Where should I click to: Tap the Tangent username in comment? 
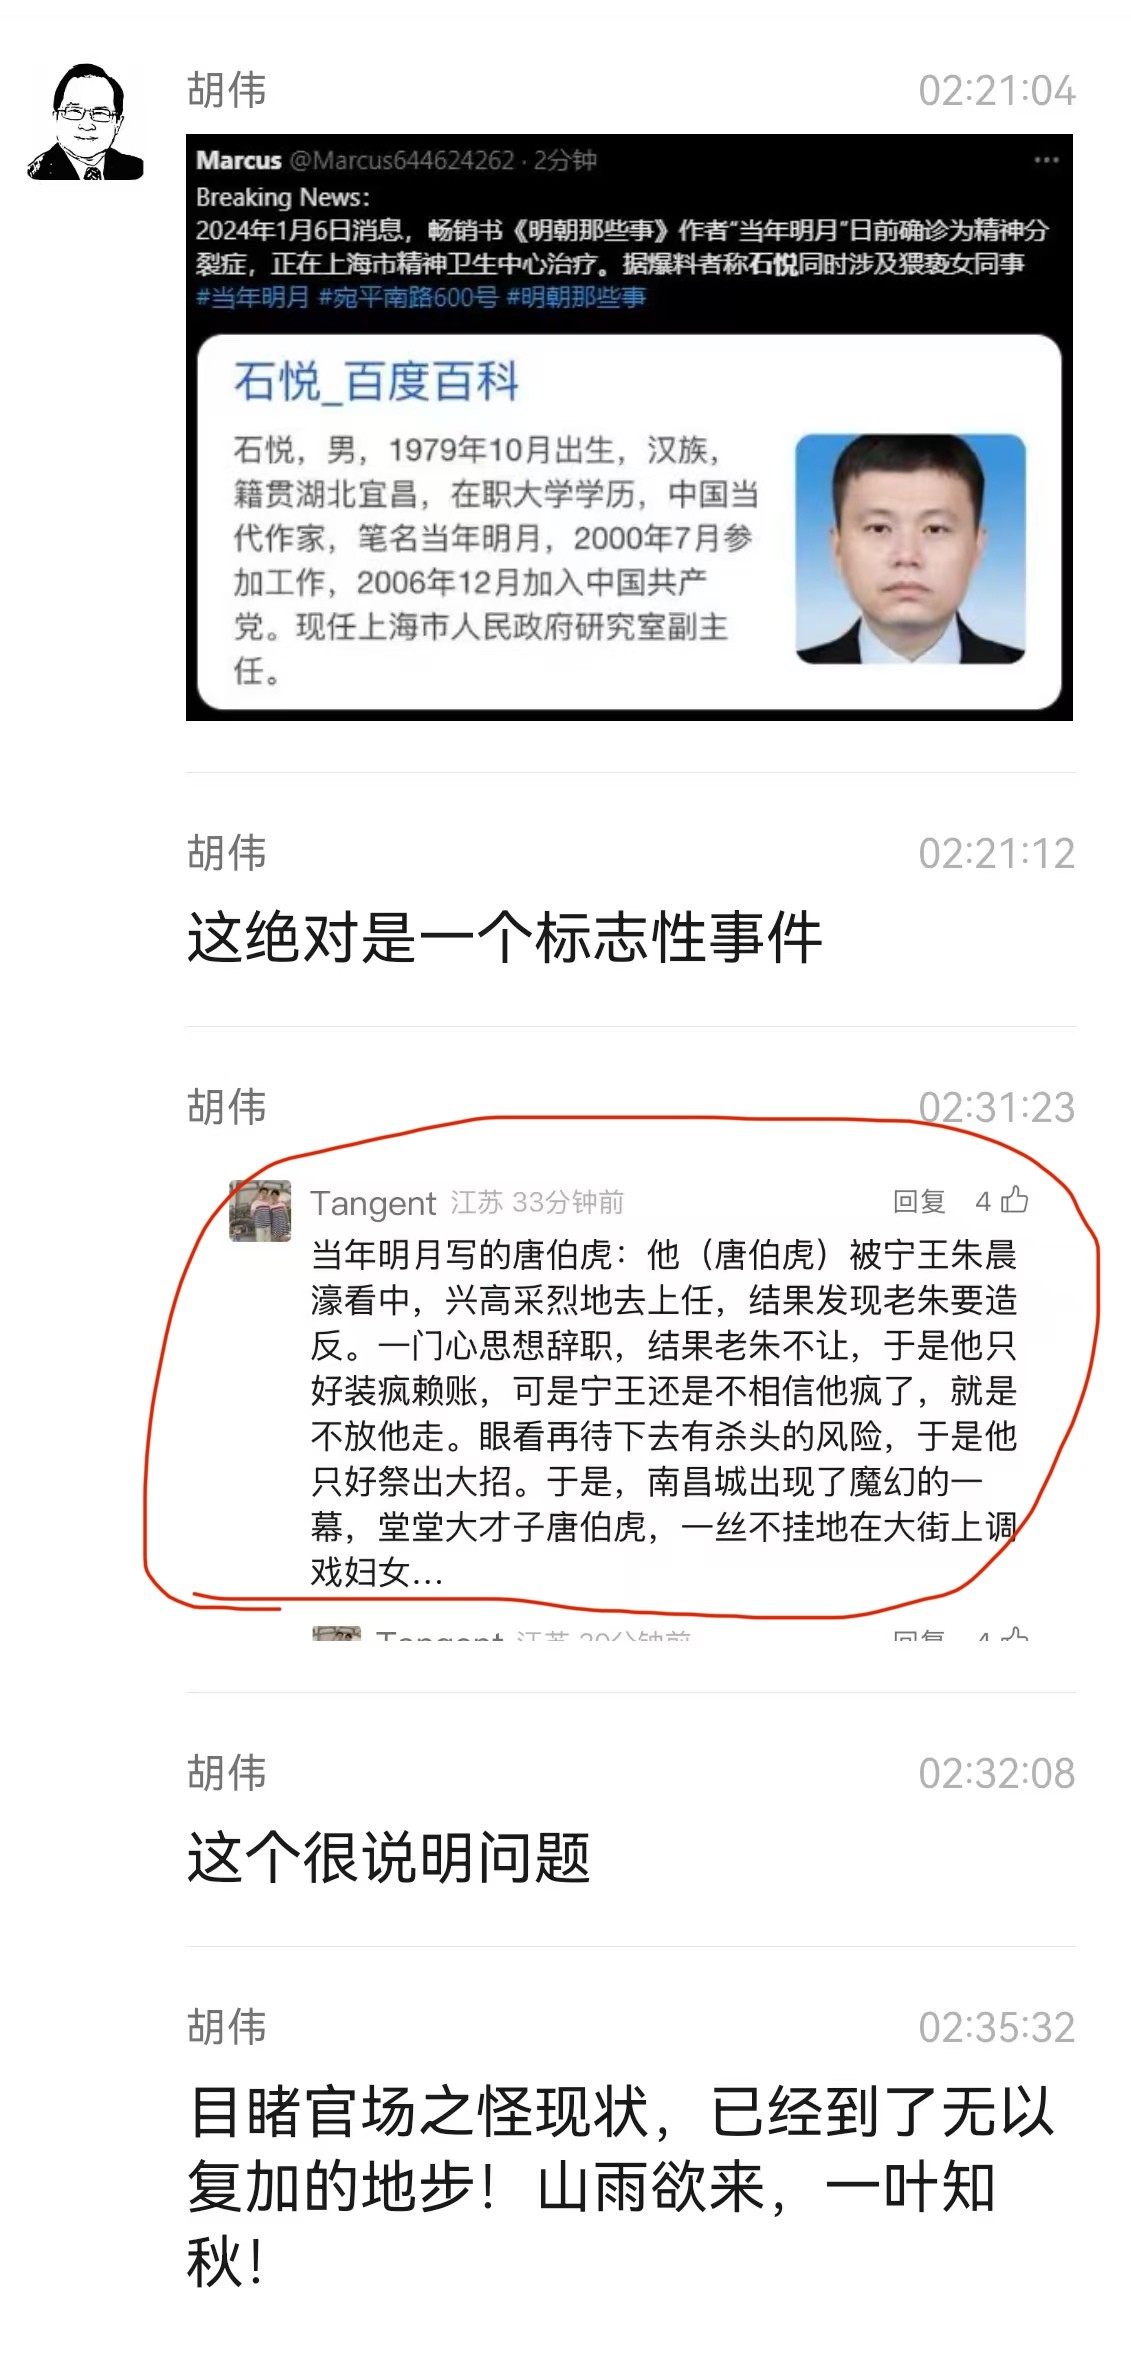click(x=373, y=1203)
